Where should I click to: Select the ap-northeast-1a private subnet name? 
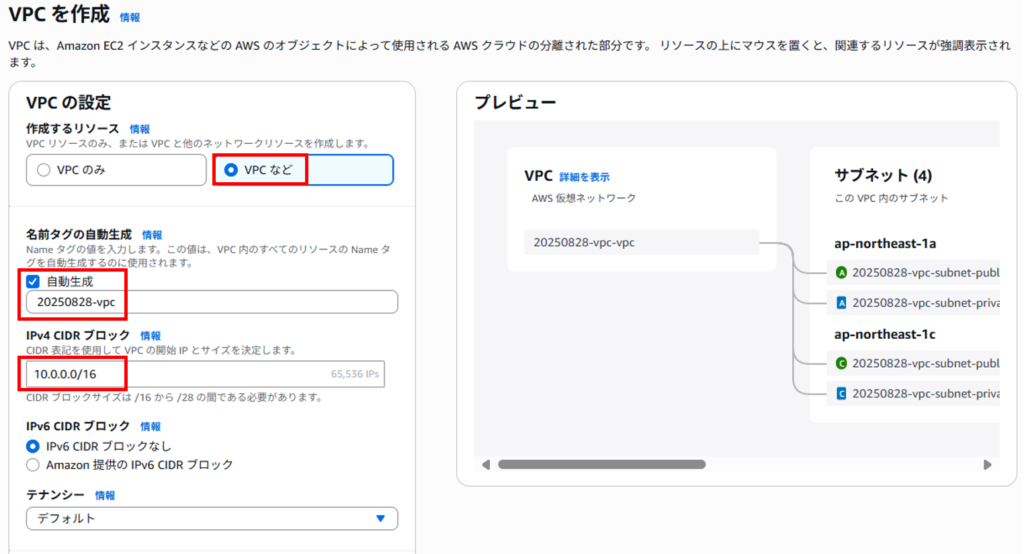[925, 302]
